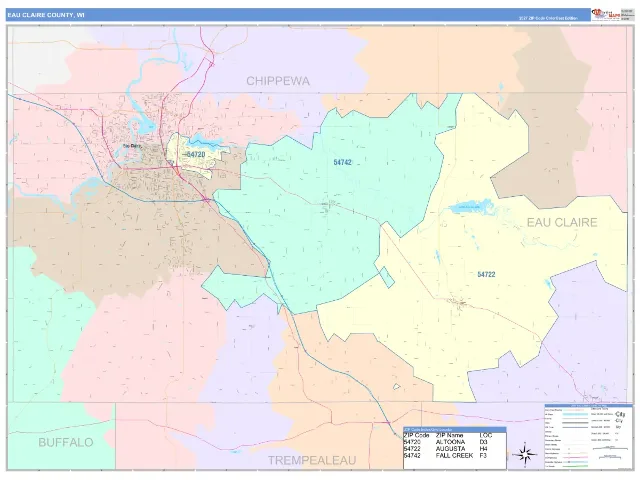The height and width of the screenshot is (480, 640).
Task: Click AUGUSTA in the ZIP index table
Action: pyautogui.click(x=450, y=449)
